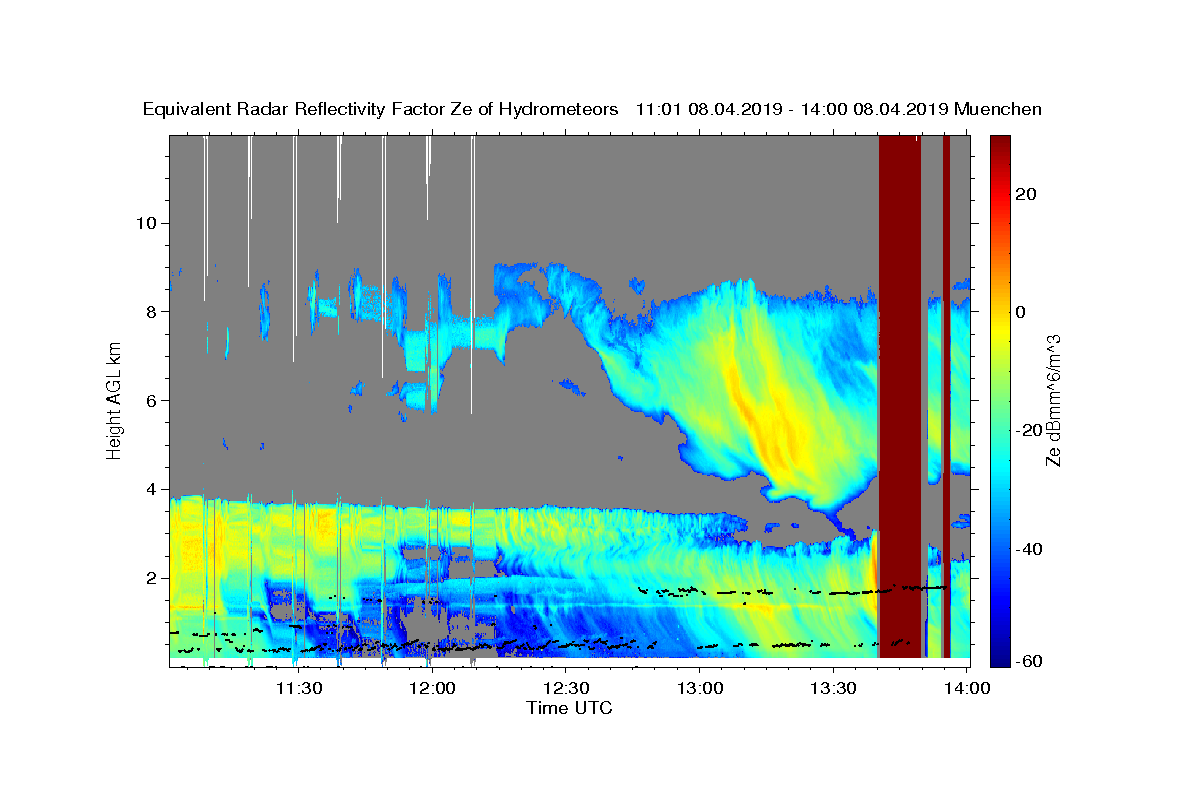Screen dimensions: 1200x800
Task: Click the colorbar value 20
Action: pos(1028,194)
